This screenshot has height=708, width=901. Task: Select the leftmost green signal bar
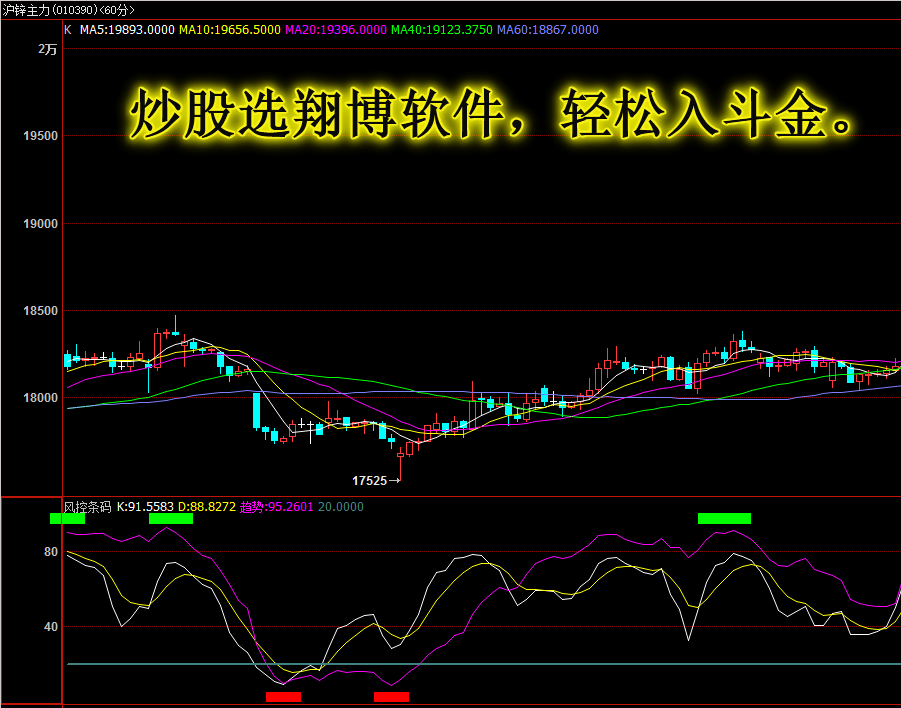[x=67, y=518]
